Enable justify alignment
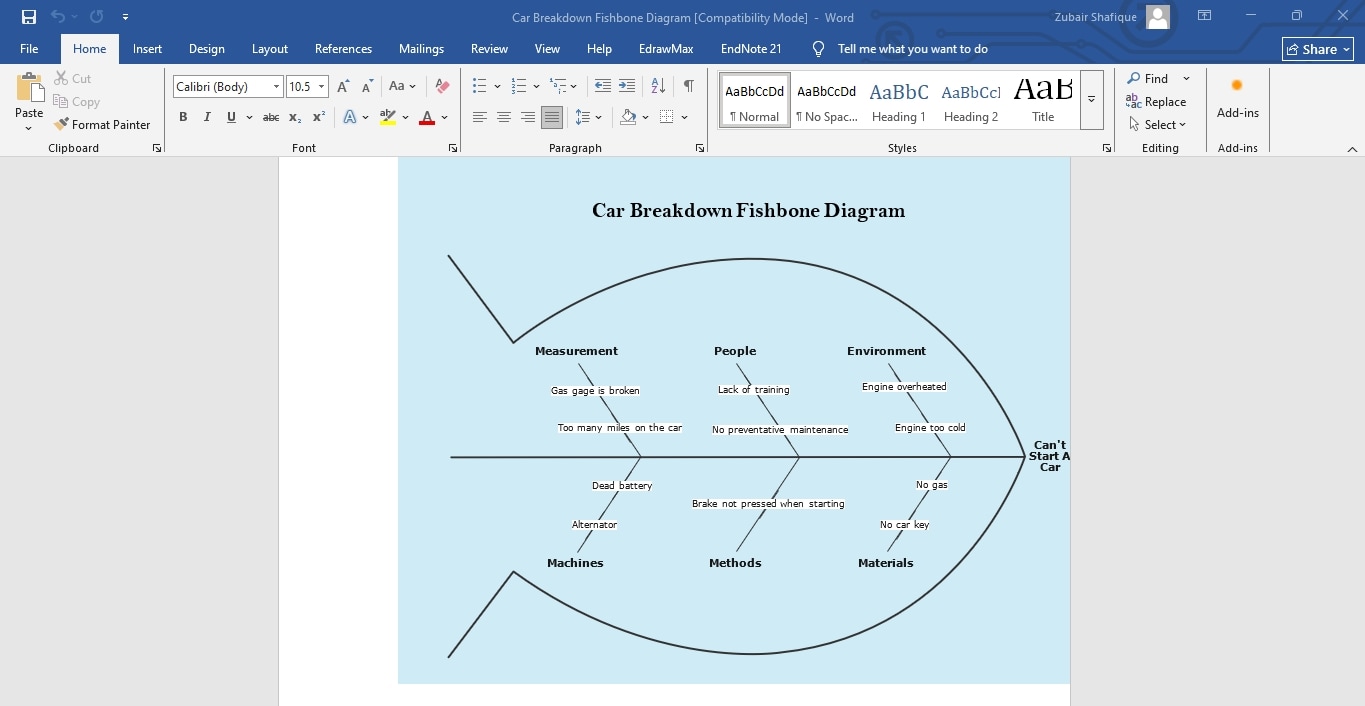 [x=551, y=117]
